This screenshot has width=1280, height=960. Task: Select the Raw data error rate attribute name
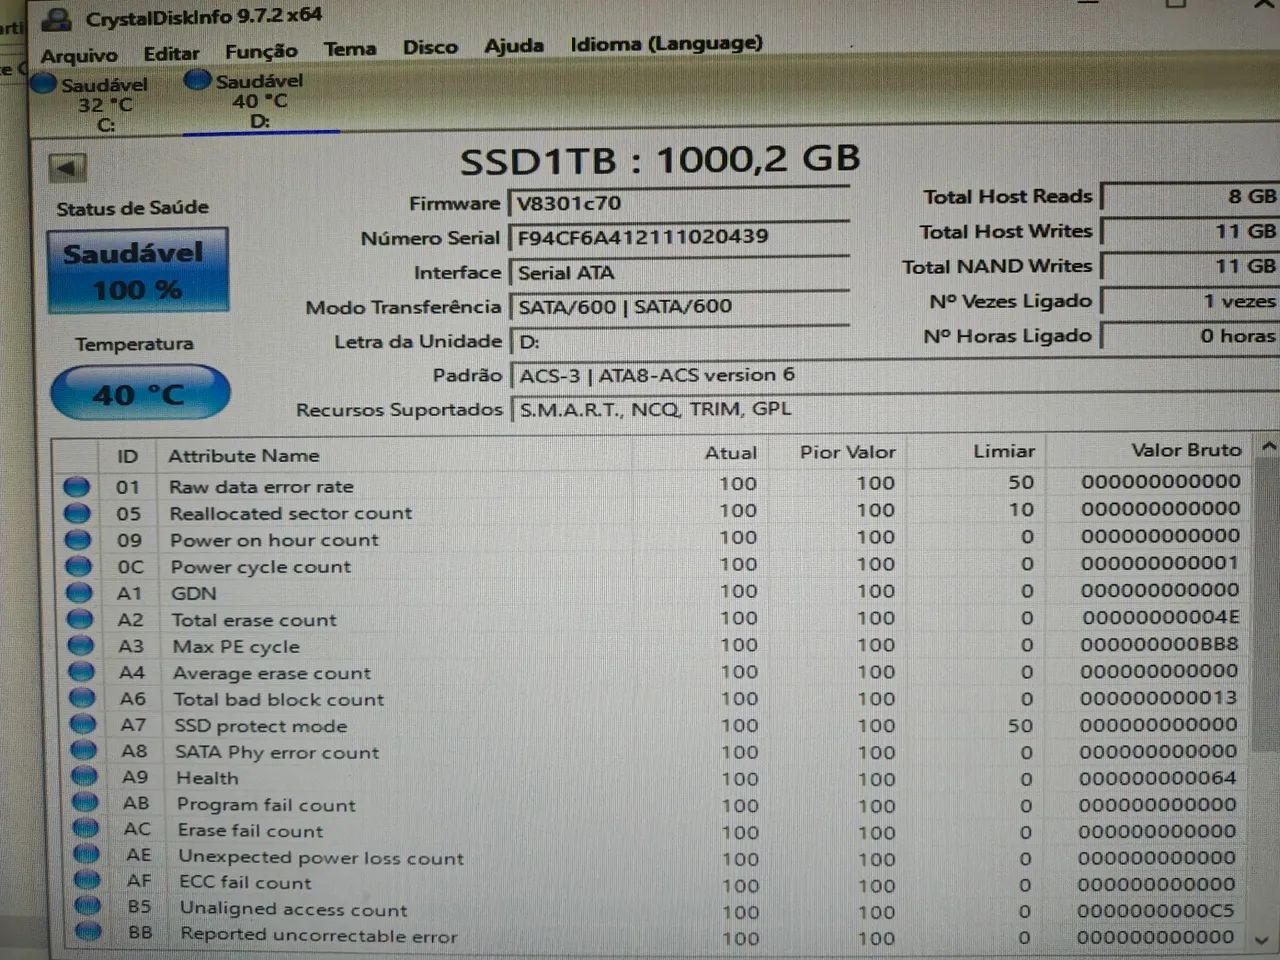tap(261, 487)
